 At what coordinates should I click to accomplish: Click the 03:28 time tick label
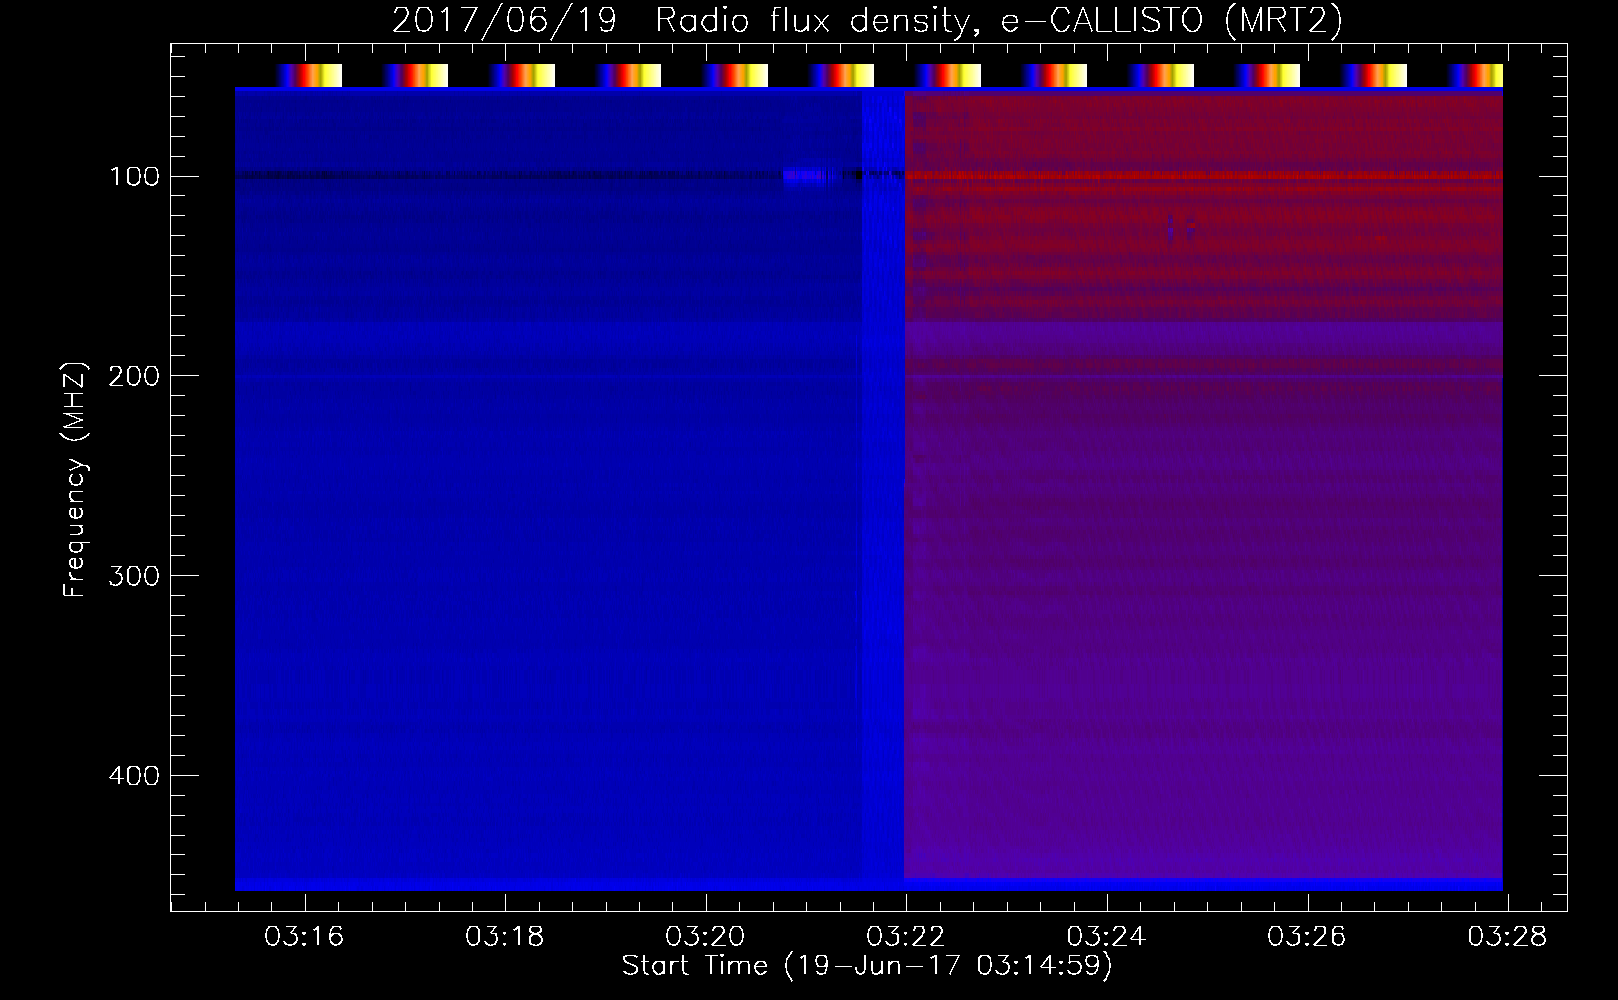point(1507,936)
